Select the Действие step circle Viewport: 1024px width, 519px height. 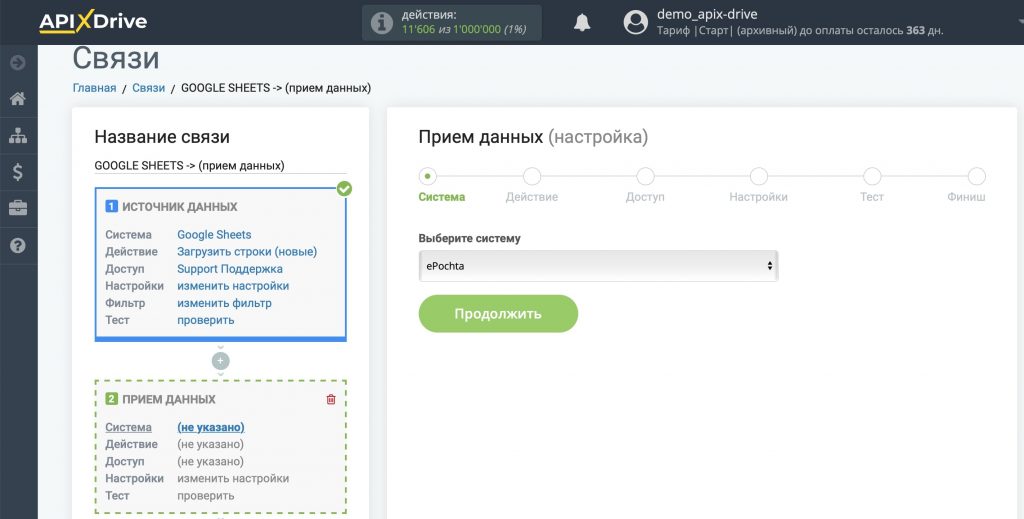532,176
